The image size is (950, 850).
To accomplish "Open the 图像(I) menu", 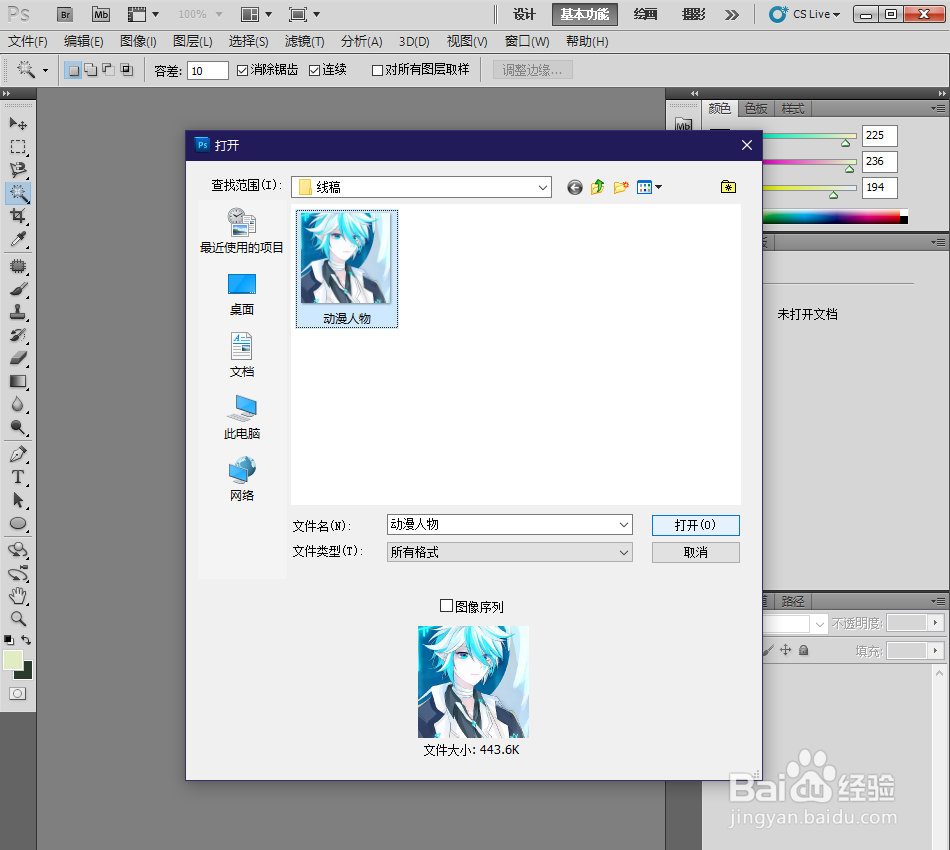I will click(138, 41).
